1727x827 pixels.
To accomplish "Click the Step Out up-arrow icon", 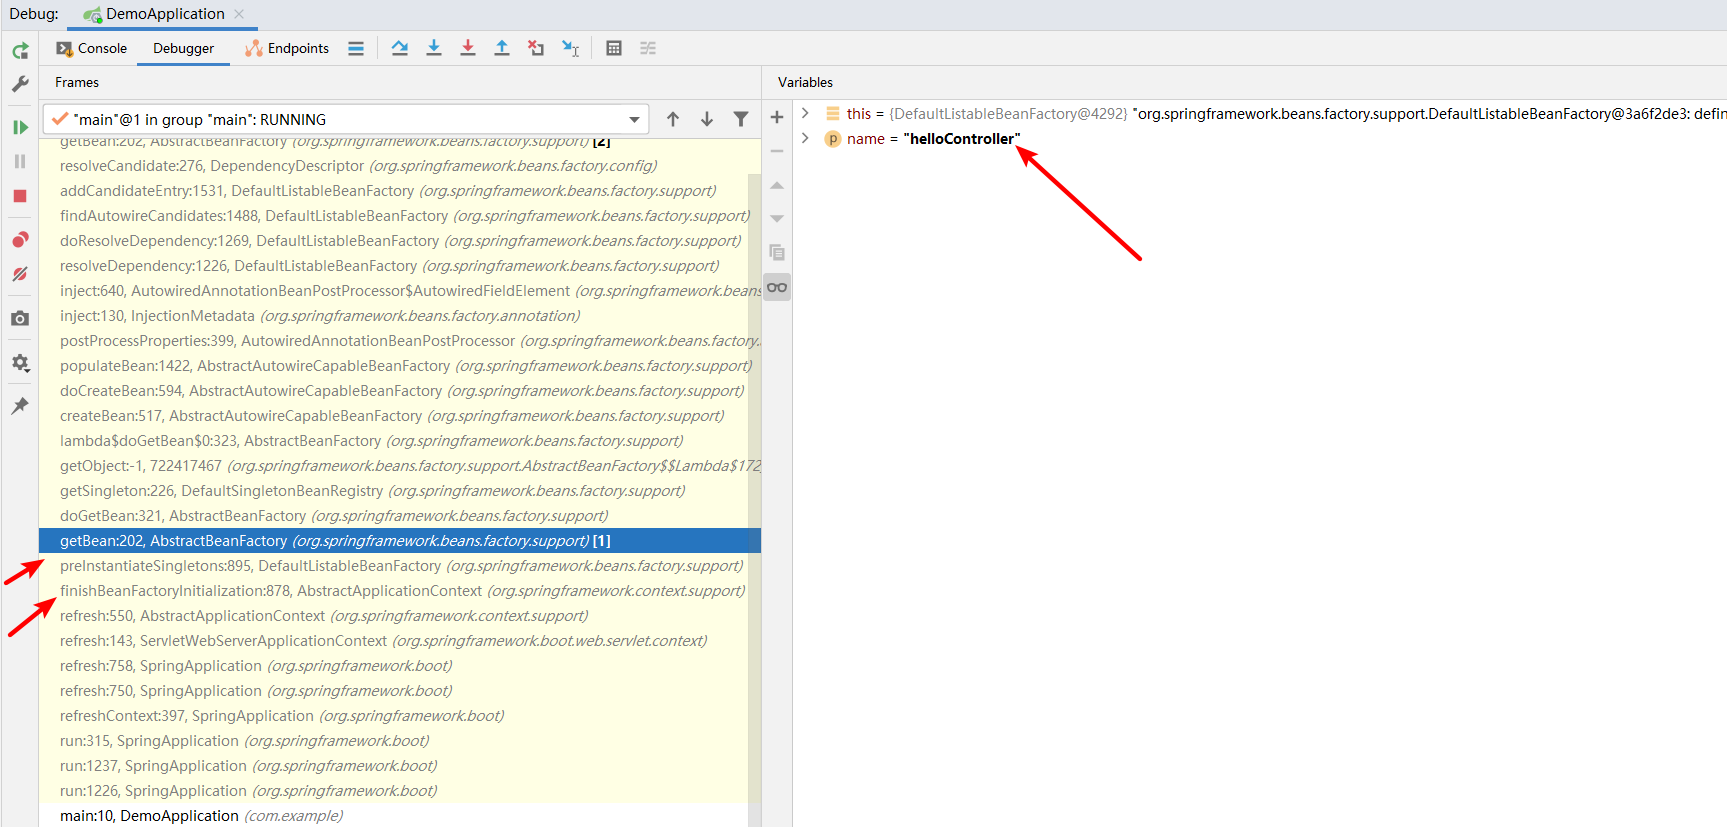I will coord(502,48).
